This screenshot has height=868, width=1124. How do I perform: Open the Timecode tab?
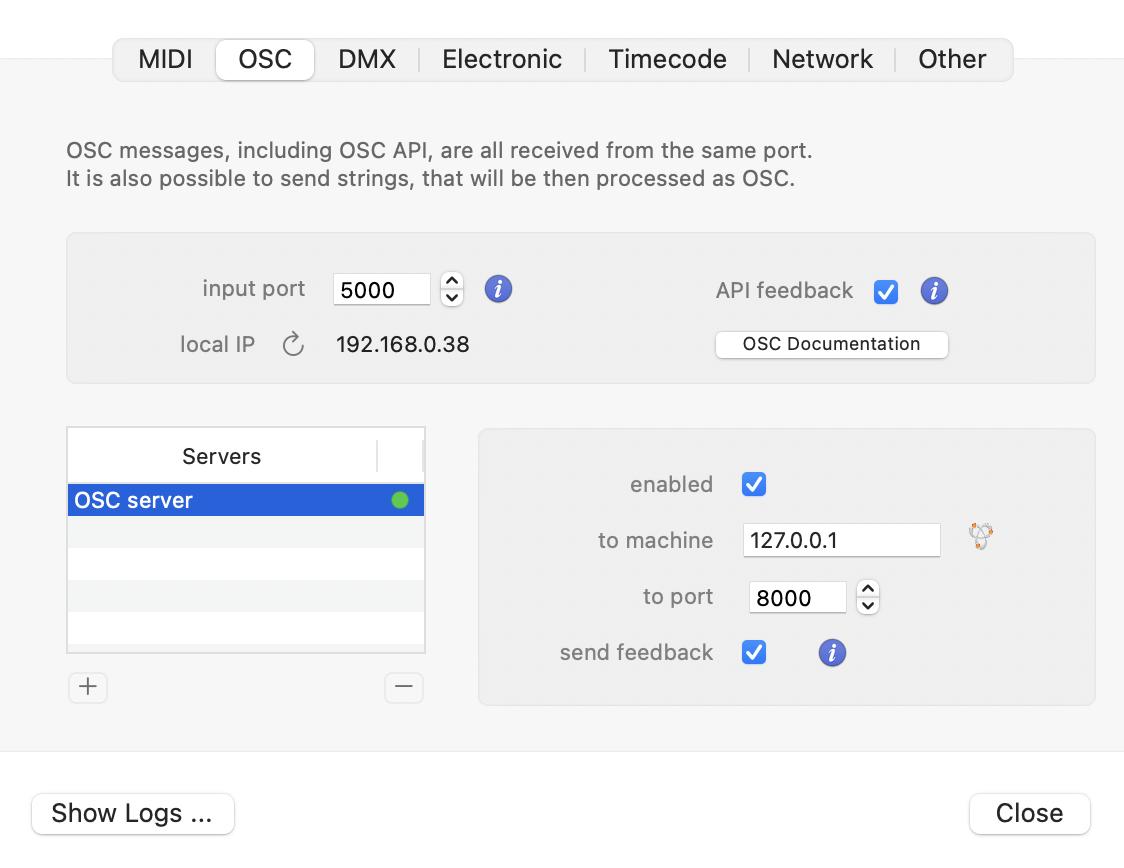point(667,59)
